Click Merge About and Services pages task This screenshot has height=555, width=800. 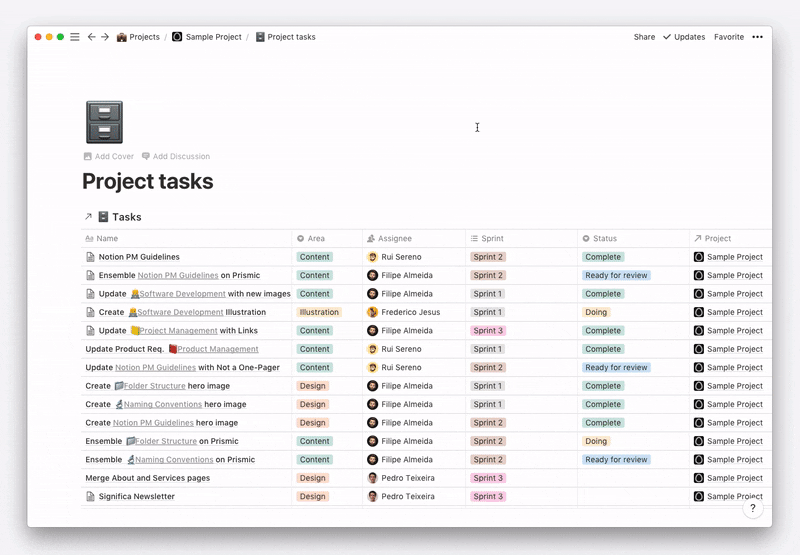coord(147,478)
